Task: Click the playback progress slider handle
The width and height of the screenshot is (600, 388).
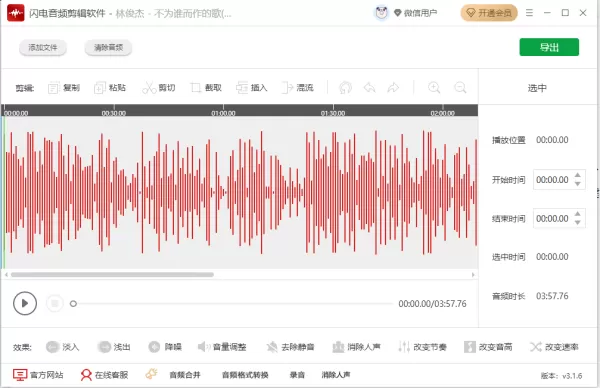Action: (73, 304)
